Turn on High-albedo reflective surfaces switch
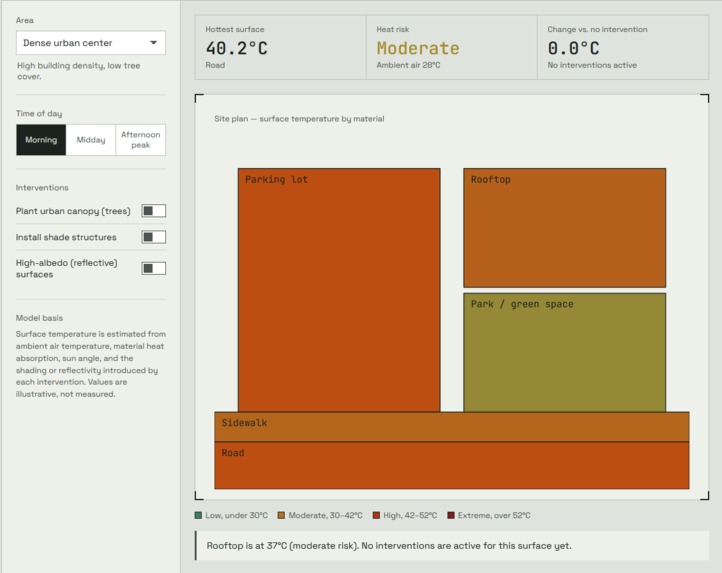The height and width of the screenshot is (573, 722). click(x=153, y=269)
